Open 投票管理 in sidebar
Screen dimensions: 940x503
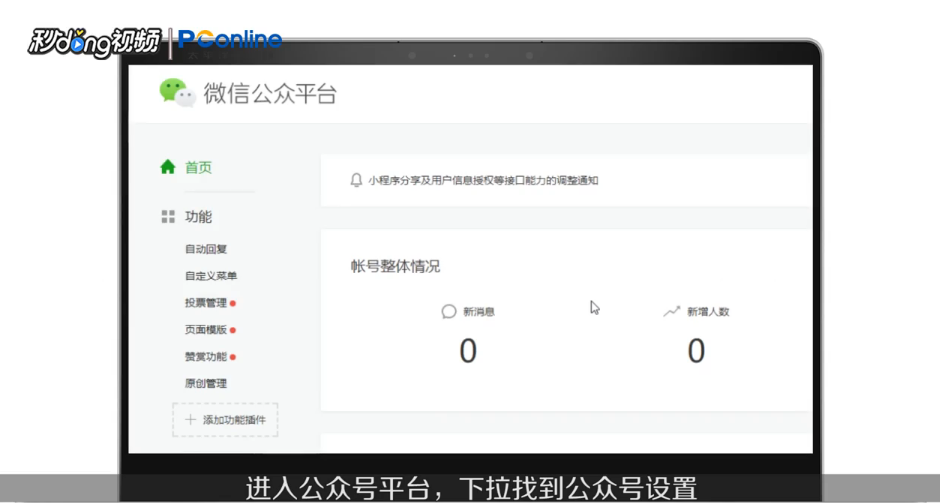point(206,303)
